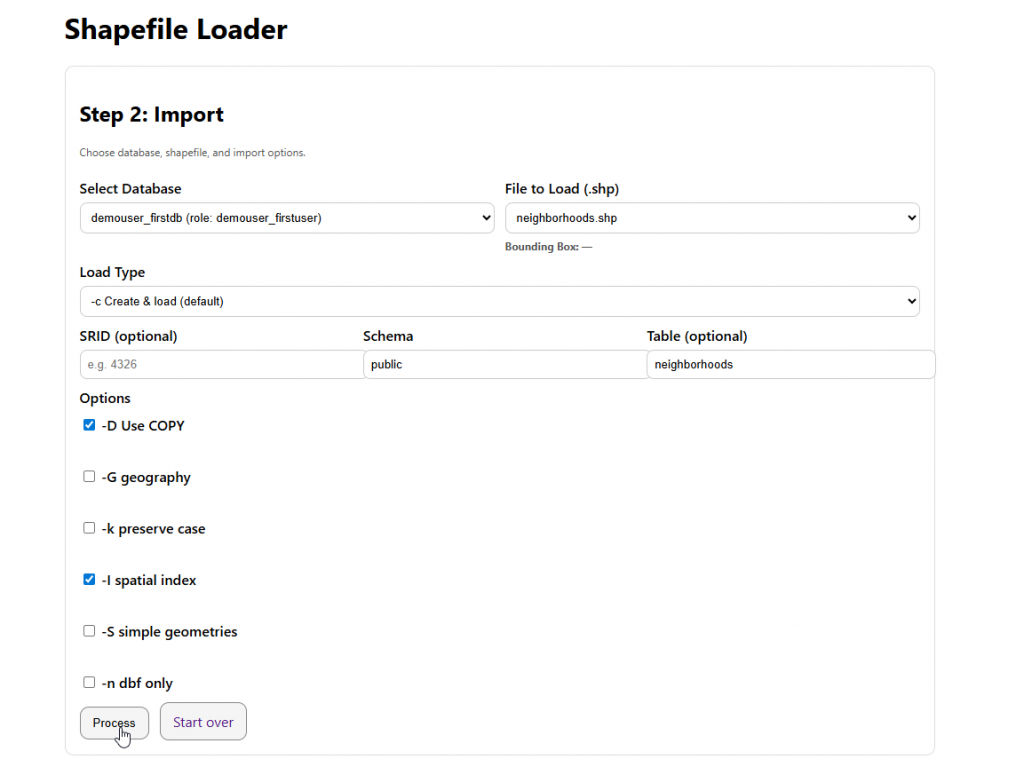Image resolution: width=1024 pixels, height=767 pixels.
Task: Click the Schema field label
Action: click(x=388, y=336)
